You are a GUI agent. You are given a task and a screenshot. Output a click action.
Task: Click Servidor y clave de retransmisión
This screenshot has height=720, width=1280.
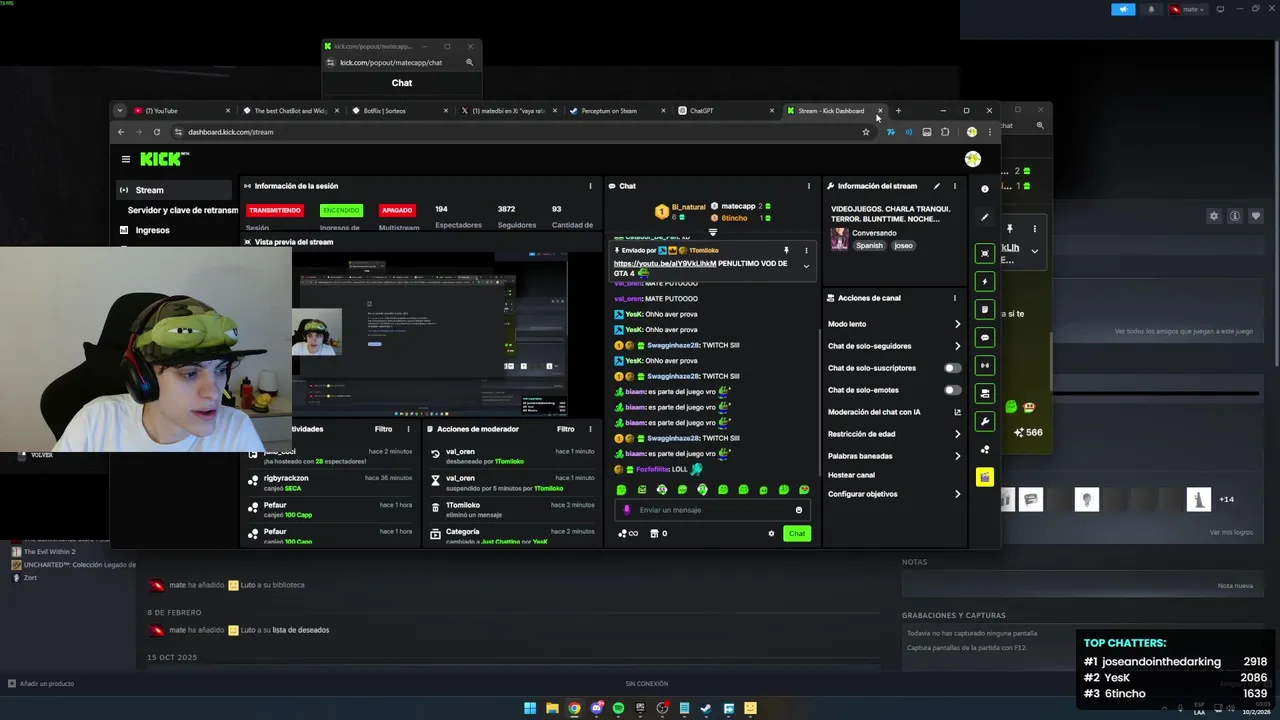tap(182, 210)
